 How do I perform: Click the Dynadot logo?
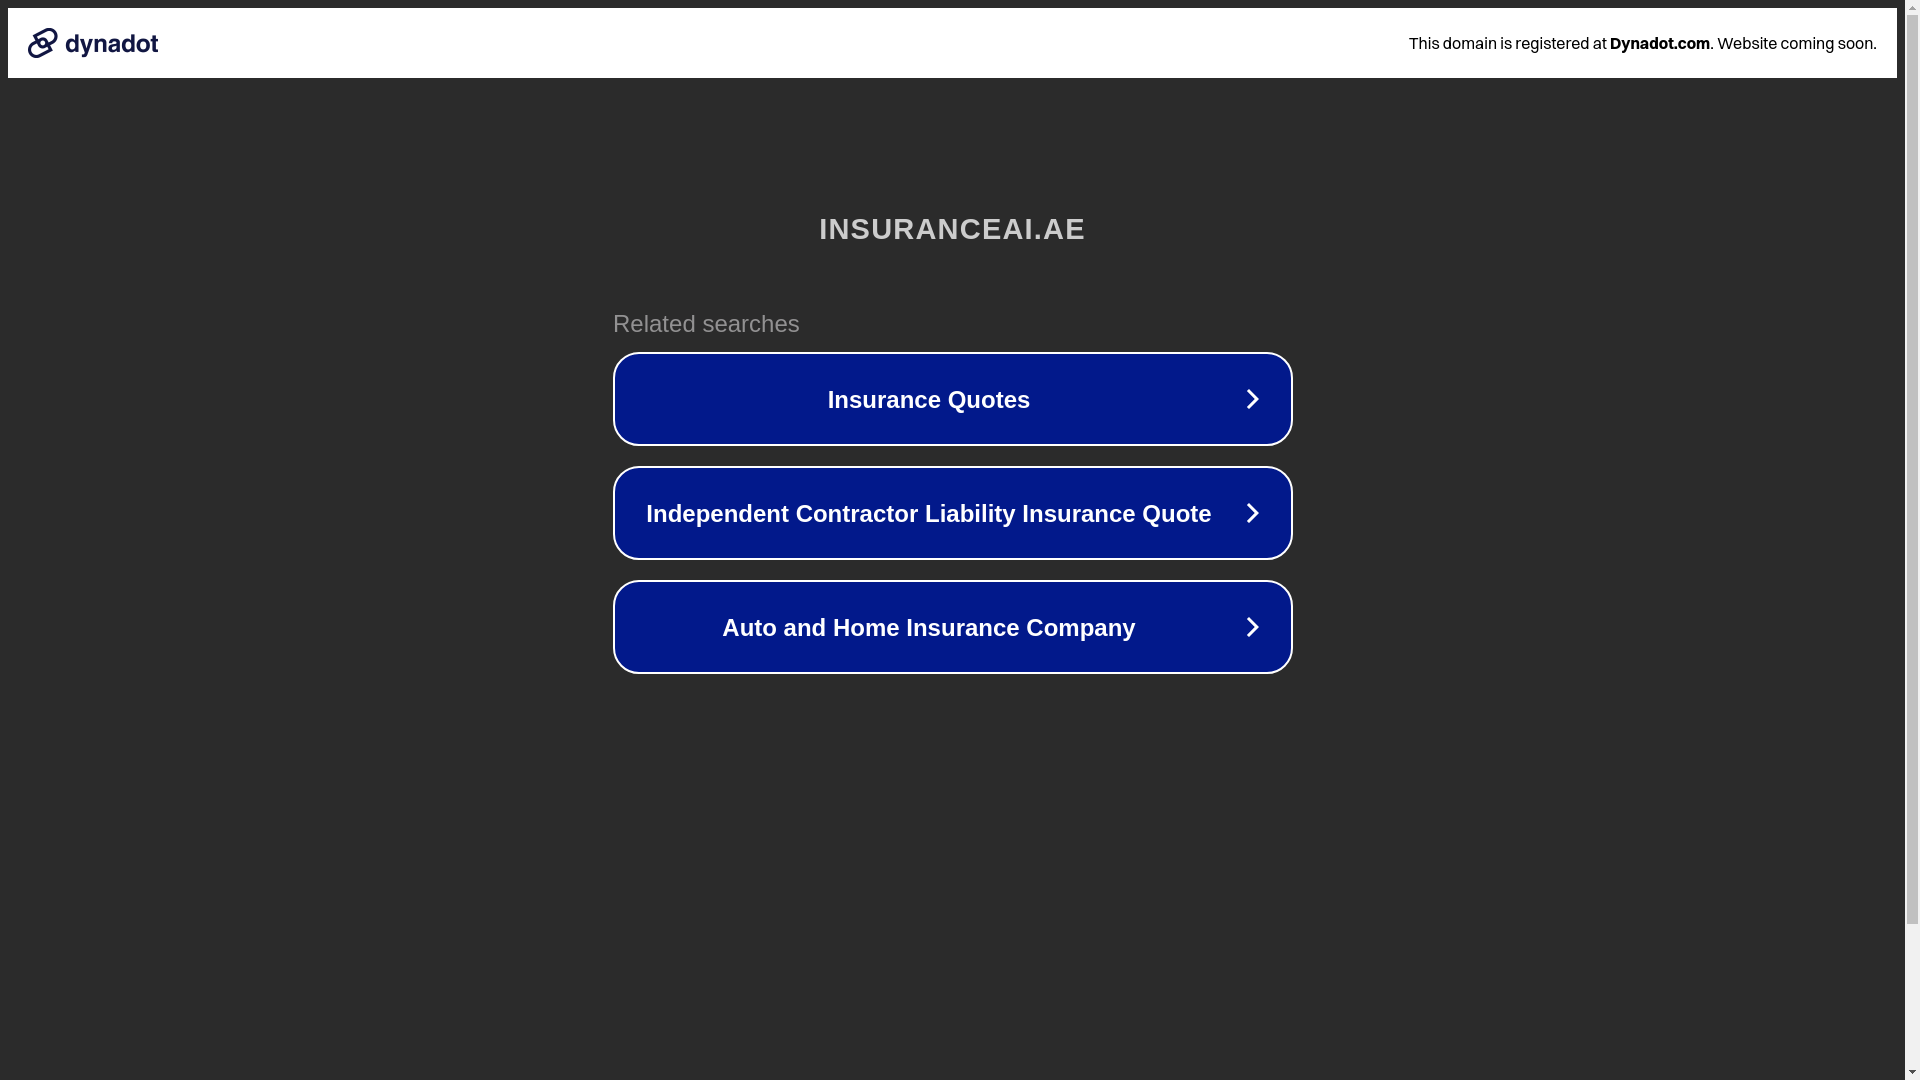coord(93,43)
